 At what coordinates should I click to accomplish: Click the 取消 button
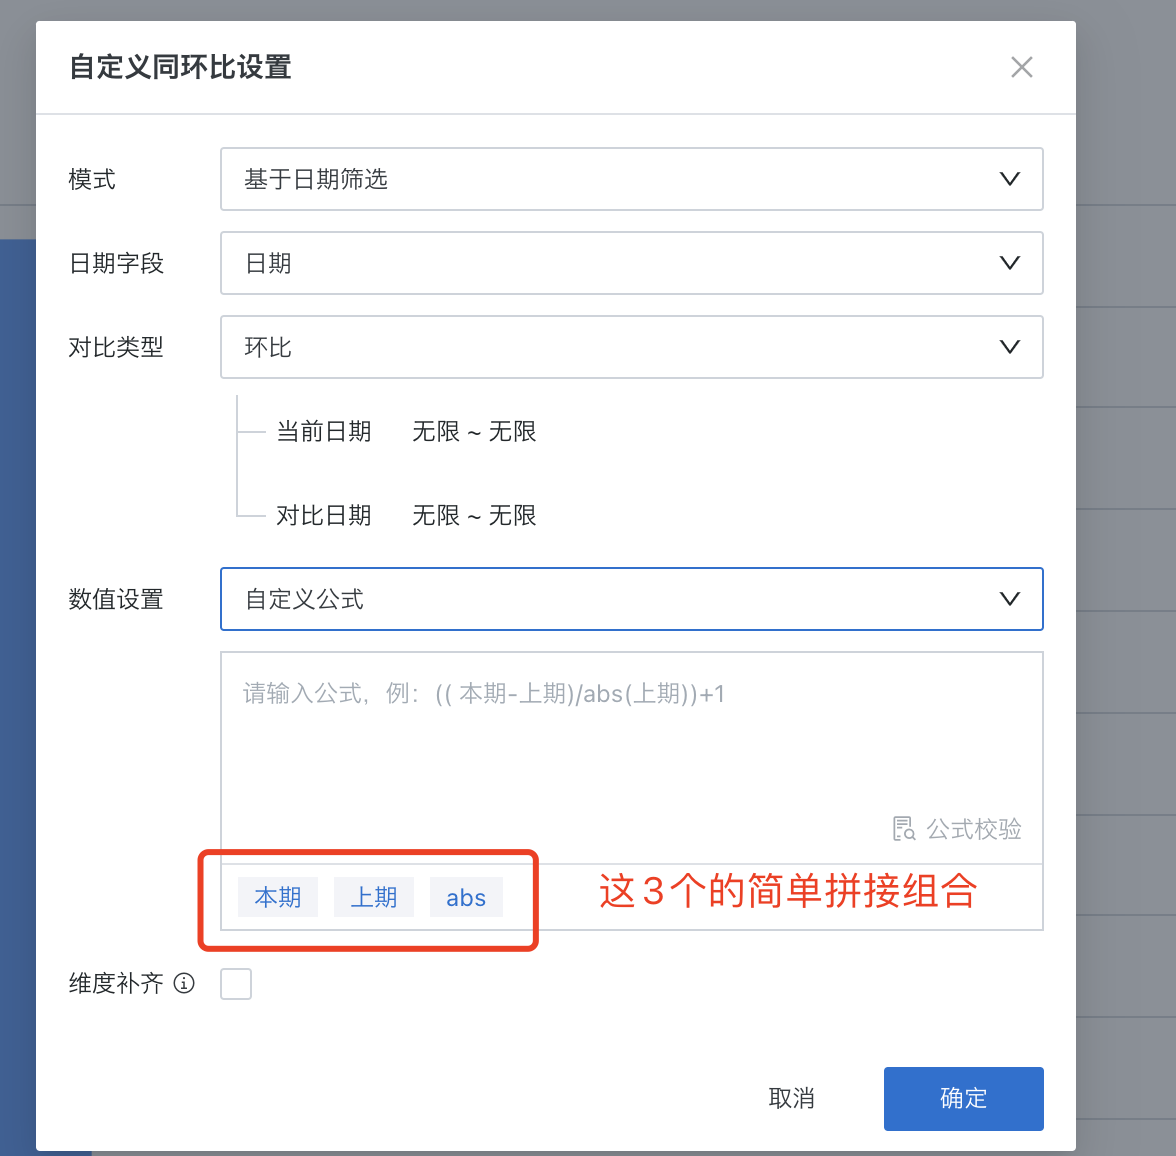tap(791, 1098)
